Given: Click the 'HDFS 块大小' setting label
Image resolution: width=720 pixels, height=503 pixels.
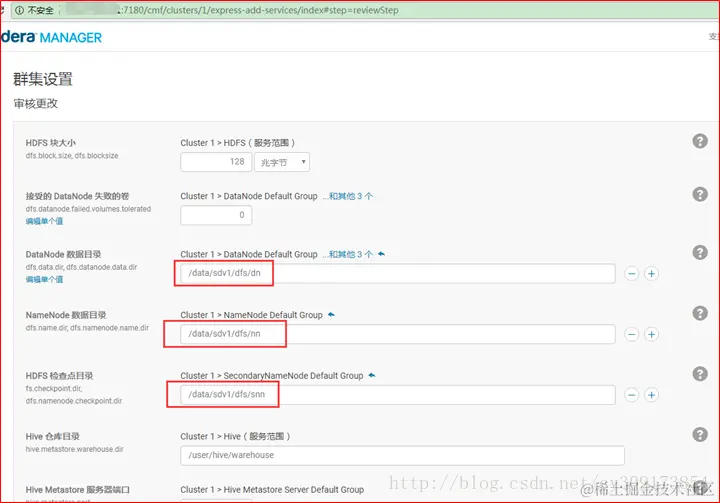Looking at the screenshot, I should tap(51, 143).
